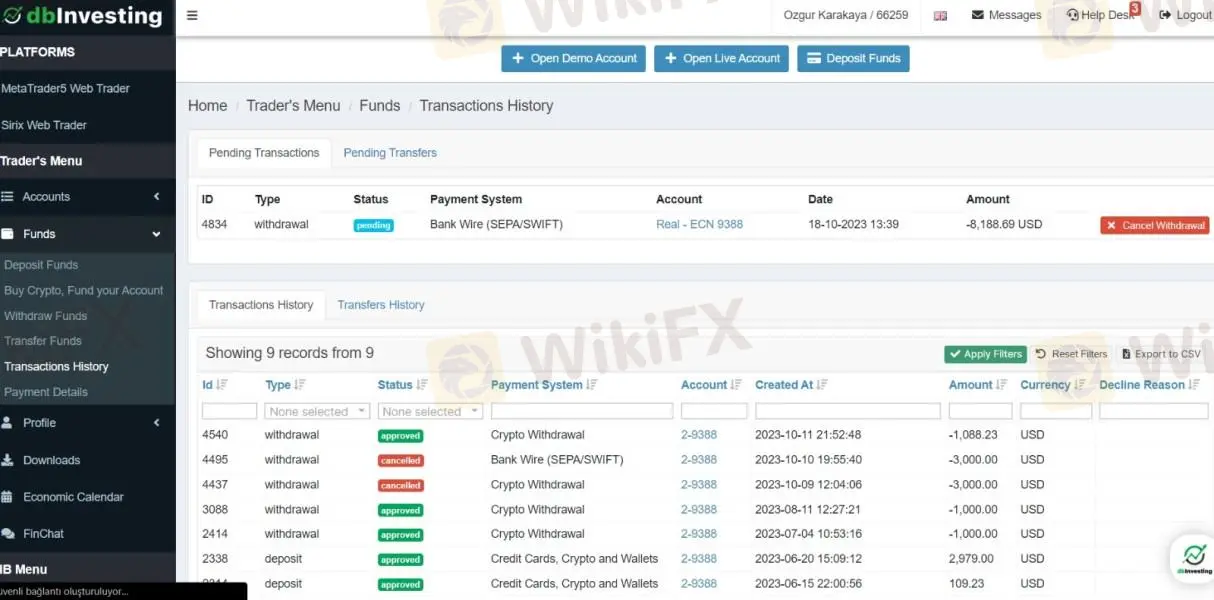Image resolution: width=1214 pixels, height=600 pixels.
Task: Click the Logout icon
Action: 1165,15
